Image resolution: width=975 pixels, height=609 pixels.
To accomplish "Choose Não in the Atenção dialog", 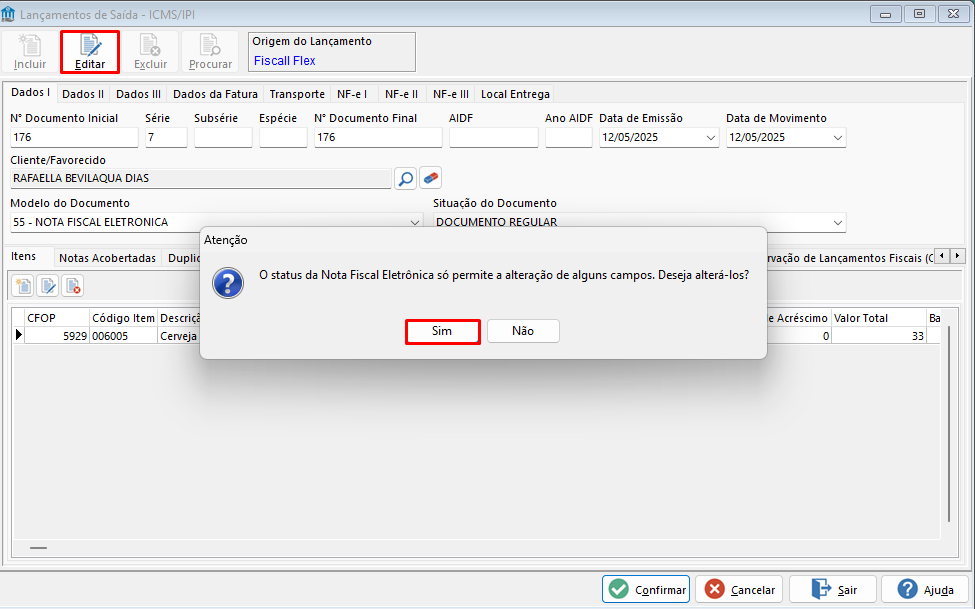I will (x=523, y=331).
